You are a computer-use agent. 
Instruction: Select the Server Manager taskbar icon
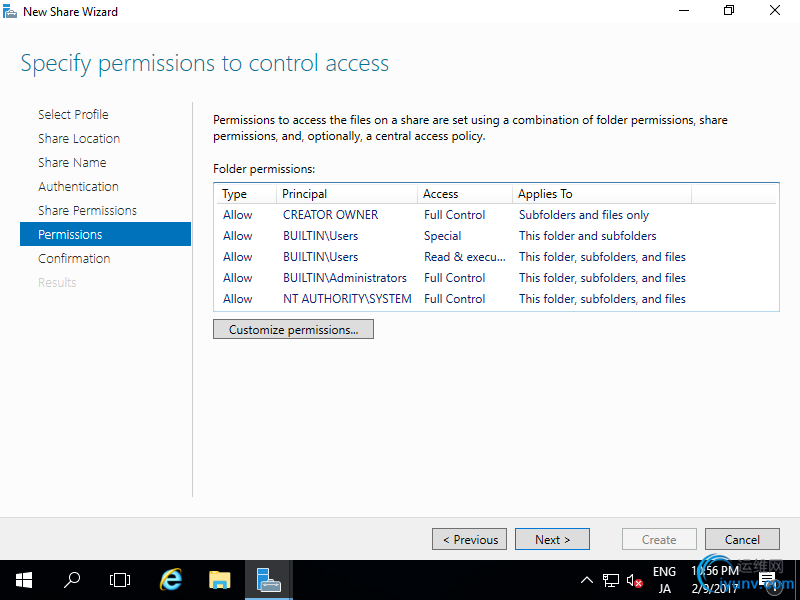(268, 580)
